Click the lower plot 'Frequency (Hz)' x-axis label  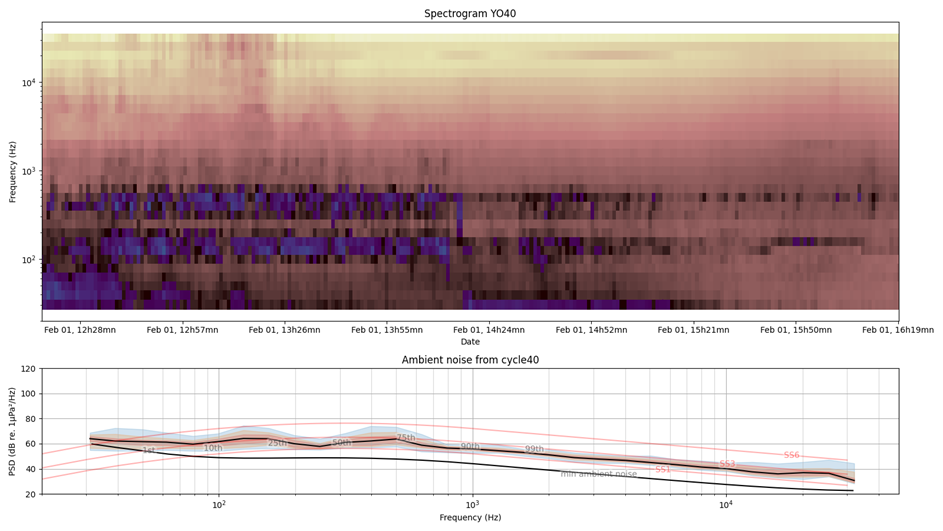pyautogui.click(x=470, y=518)
